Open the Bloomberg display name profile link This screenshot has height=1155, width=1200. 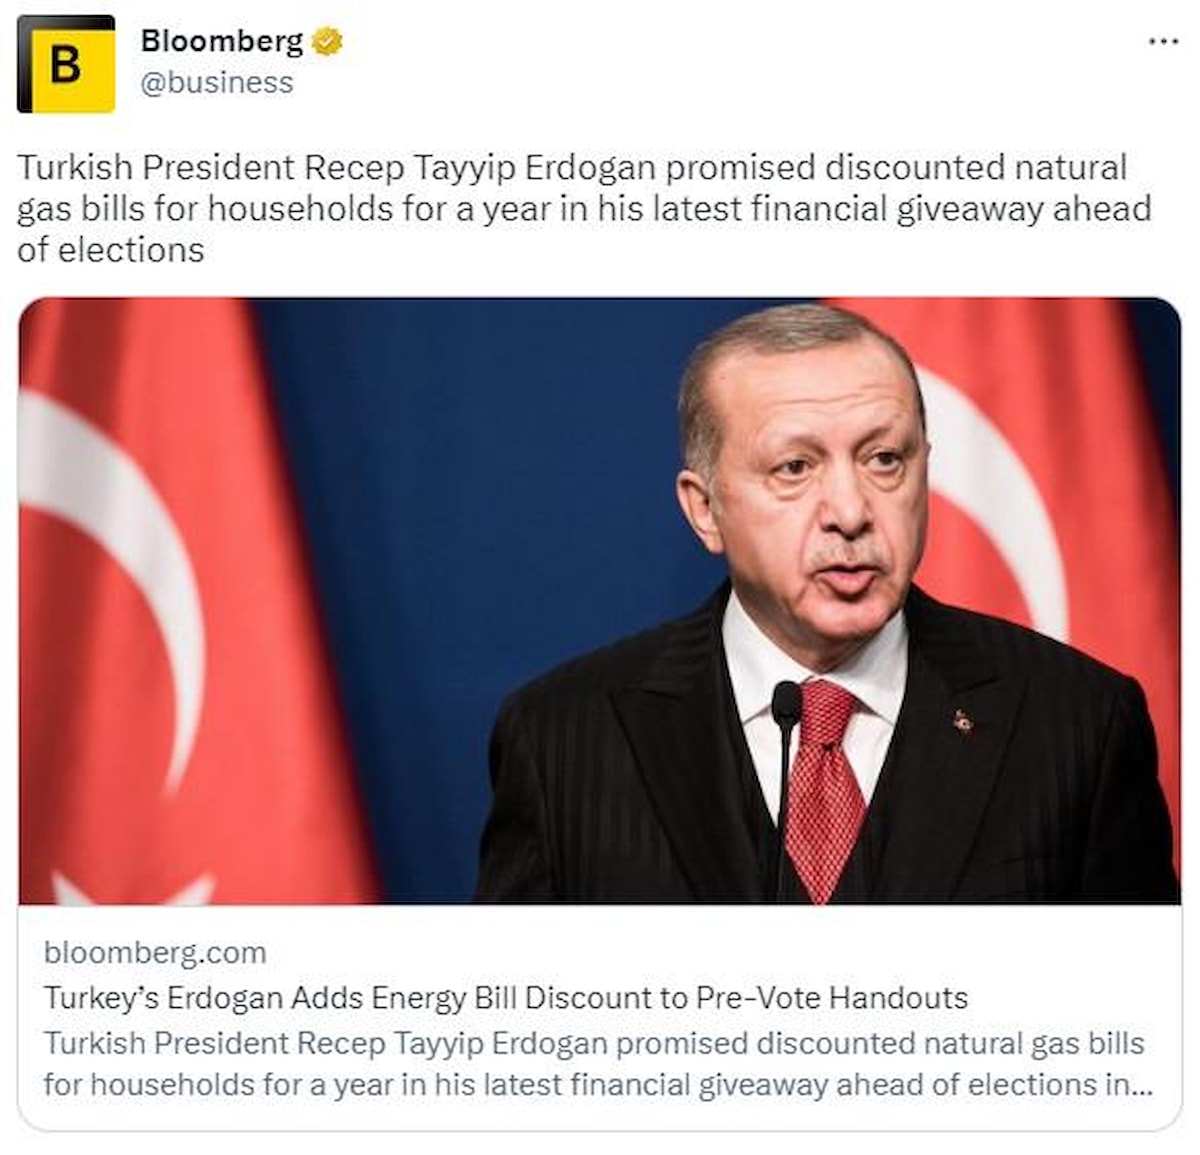point(221,41)
